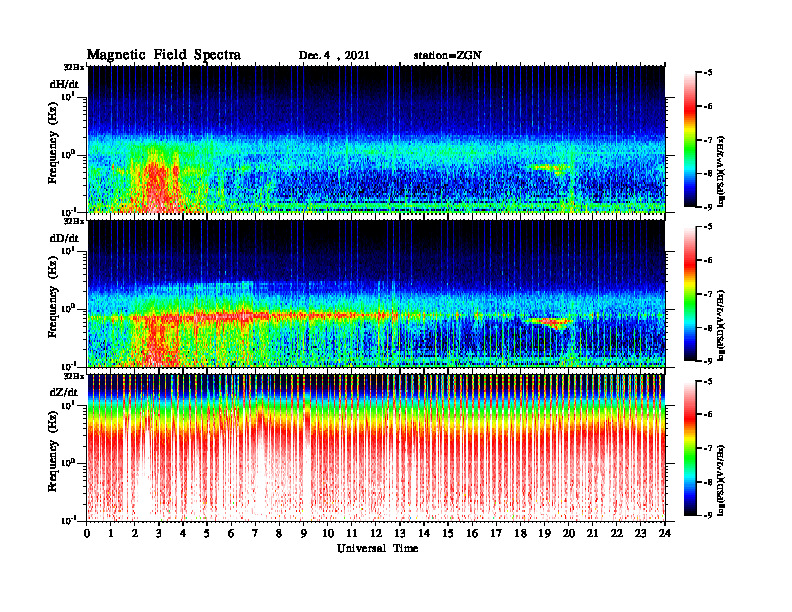
Task: Click the dZ/dt panel label
Action: coord(64,392)
